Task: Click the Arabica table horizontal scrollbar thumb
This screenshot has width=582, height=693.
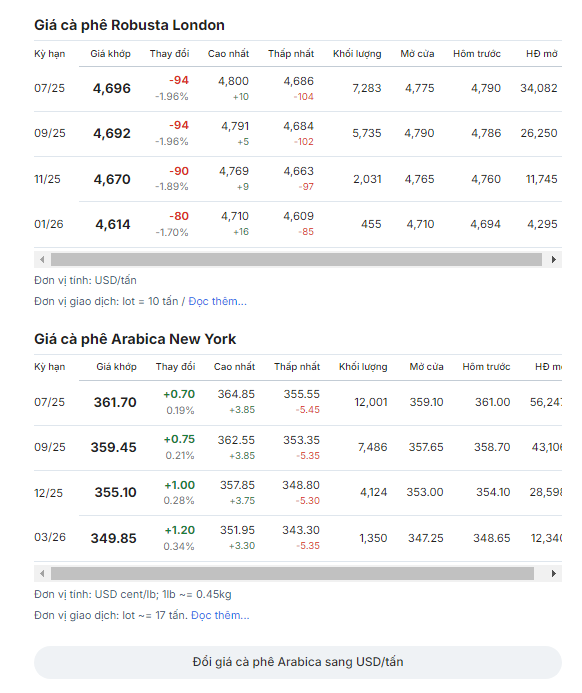Action: pyautogui.click(x=292, y=574)
